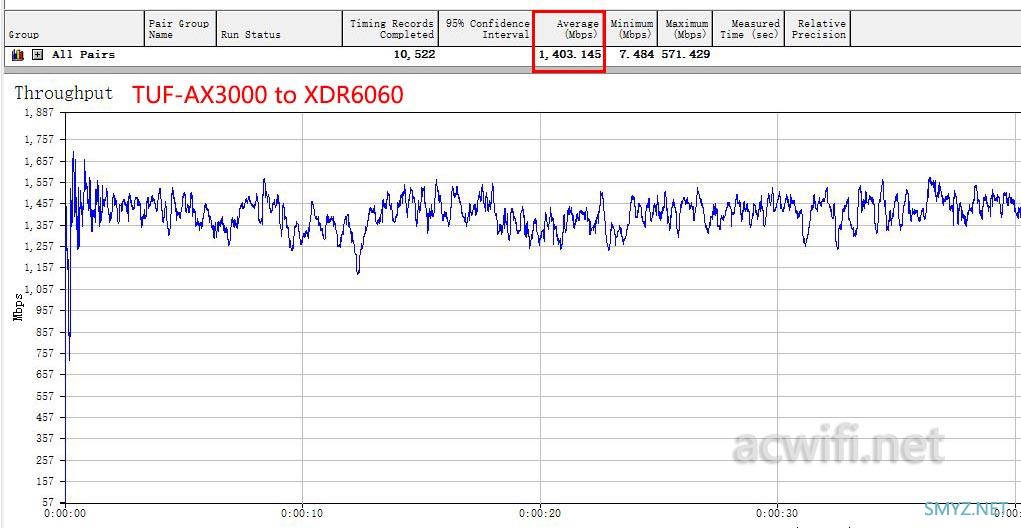Click the Throughput chart title

tap(64, 93)
